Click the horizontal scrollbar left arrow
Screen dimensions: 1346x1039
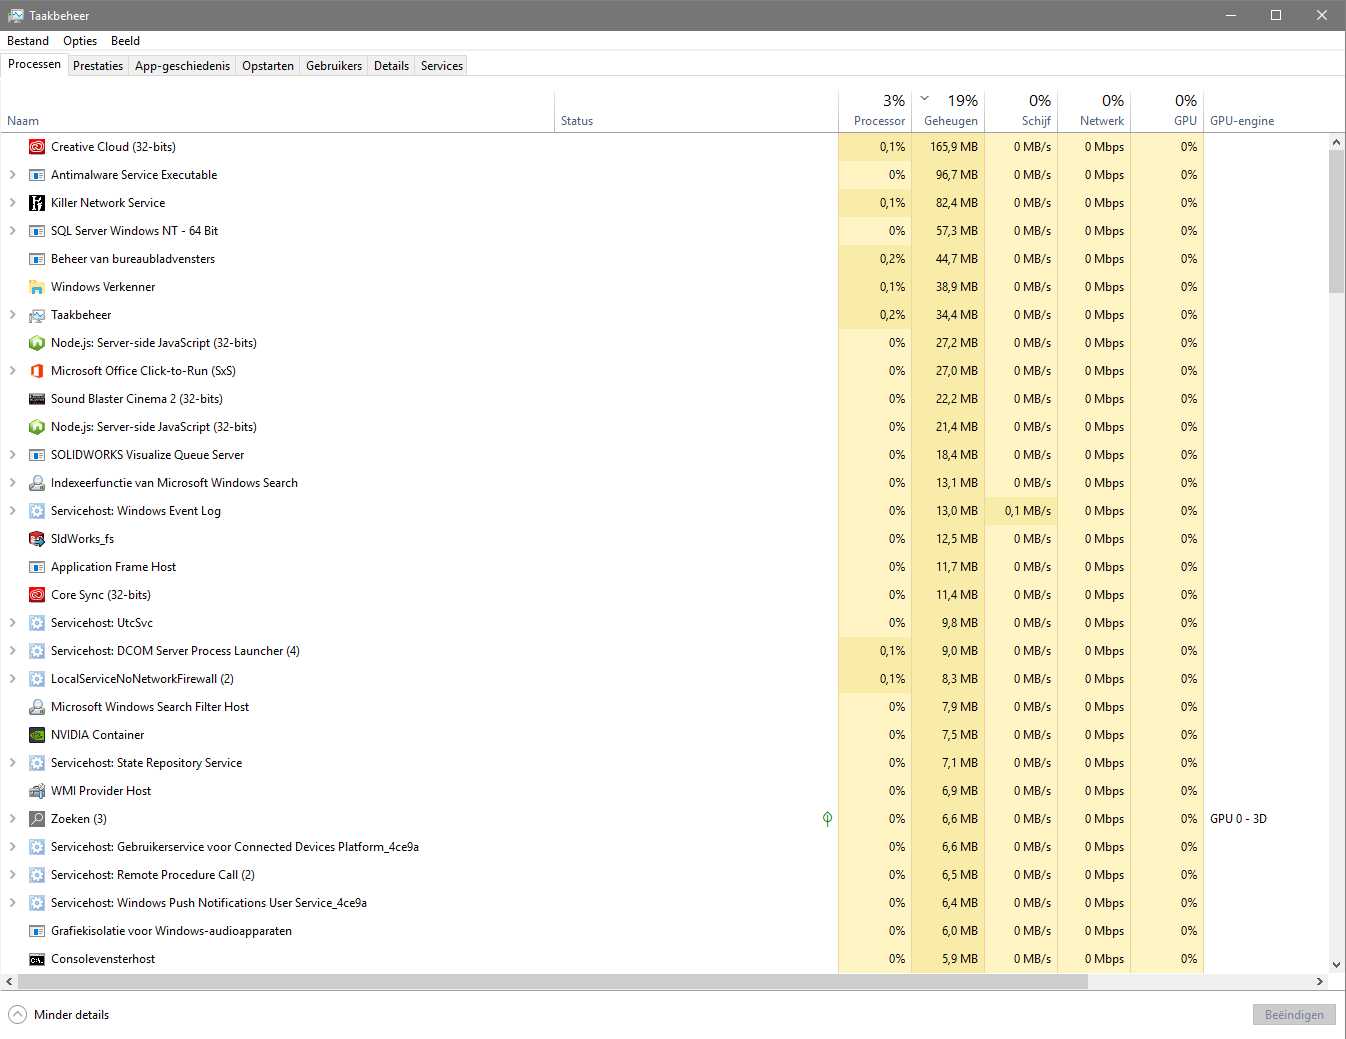[x=9, y=982]
